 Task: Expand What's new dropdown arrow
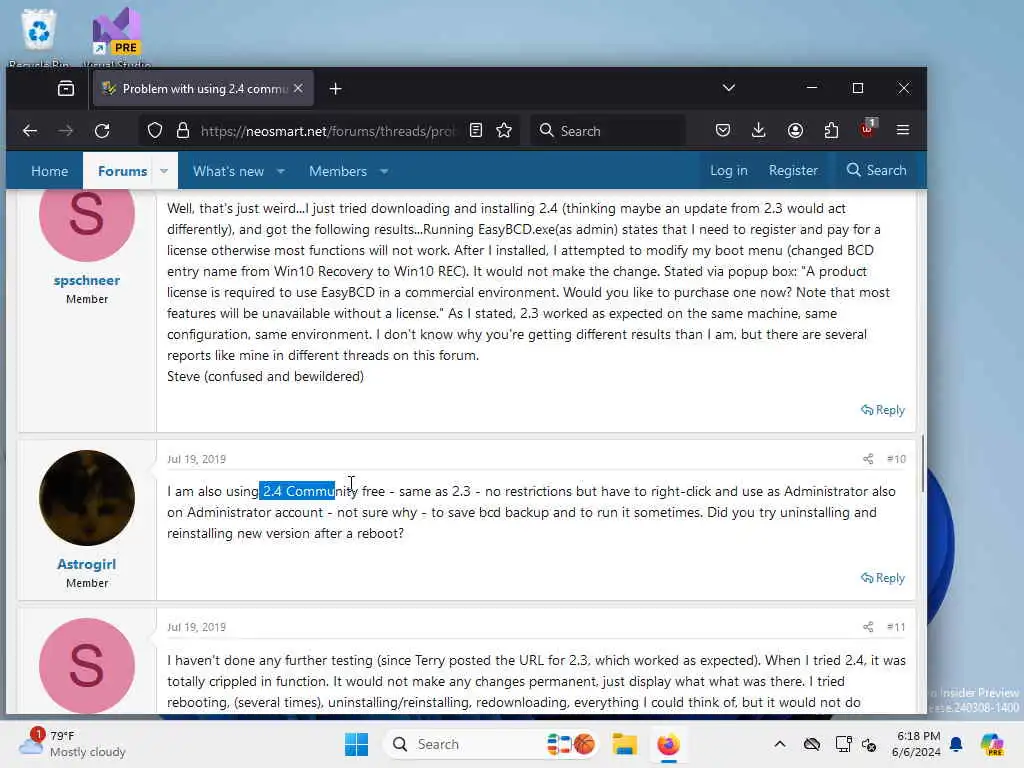click(x=281, y=171)
